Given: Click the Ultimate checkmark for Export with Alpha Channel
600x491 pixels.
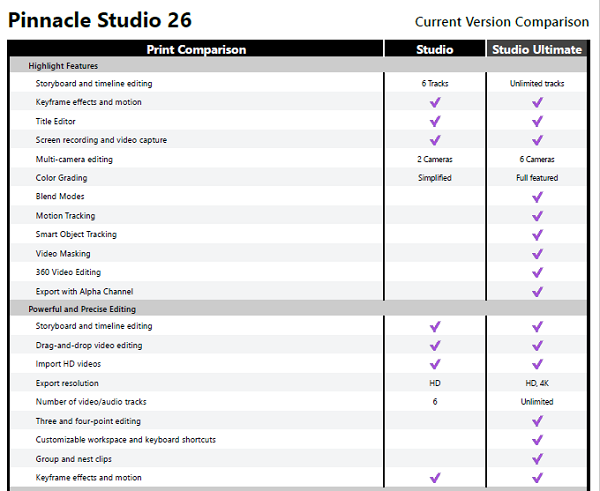Looking at the screenshot, I should point(537,292).
